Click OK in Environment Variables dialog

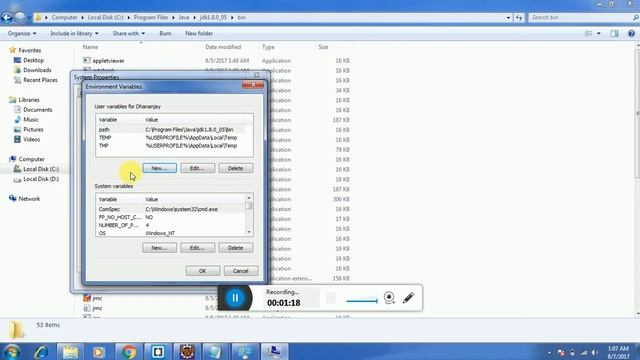point(203,271)
